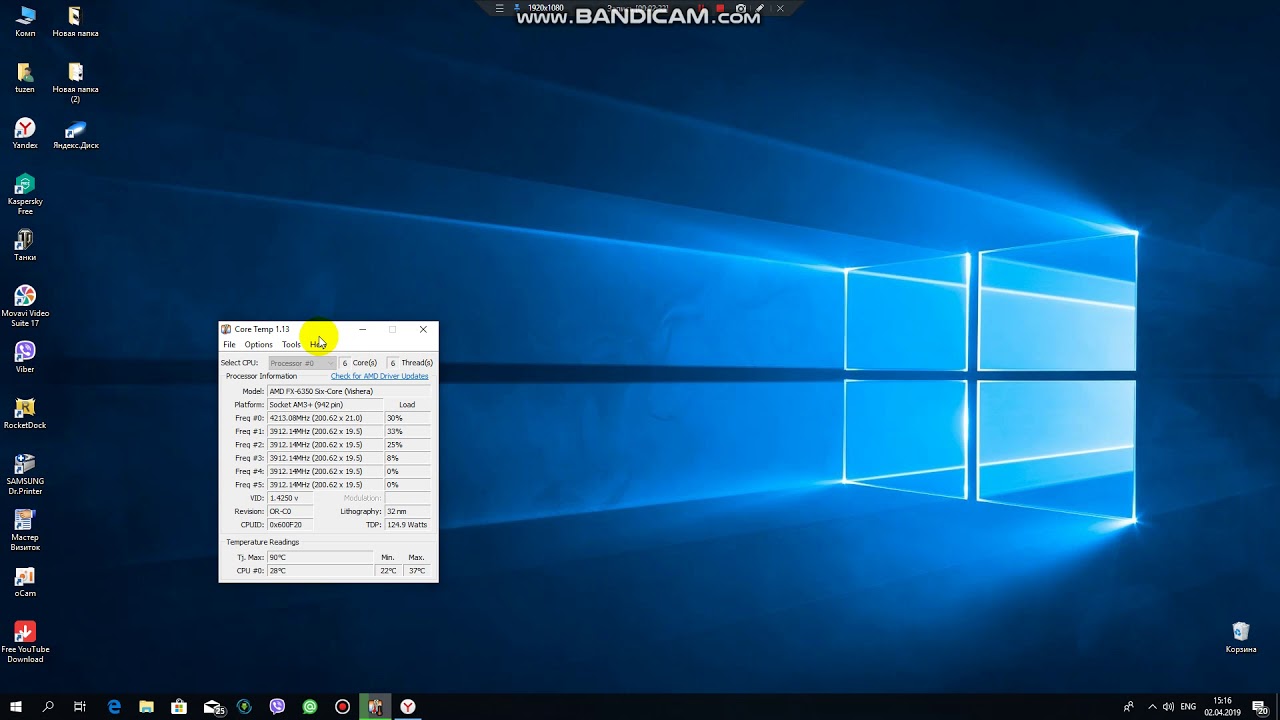Click the 33% load value for Freq #1
Viewport: 1280px width, 720px height.
pyautogui.click(x=407, y=431)
